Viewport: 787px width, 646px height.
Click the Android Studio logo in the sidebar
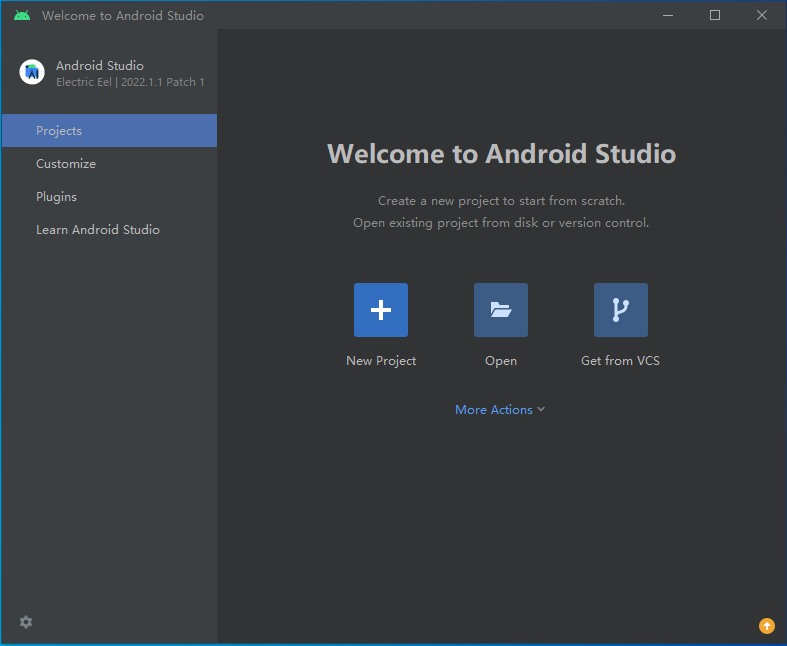(x=32, y=72)
